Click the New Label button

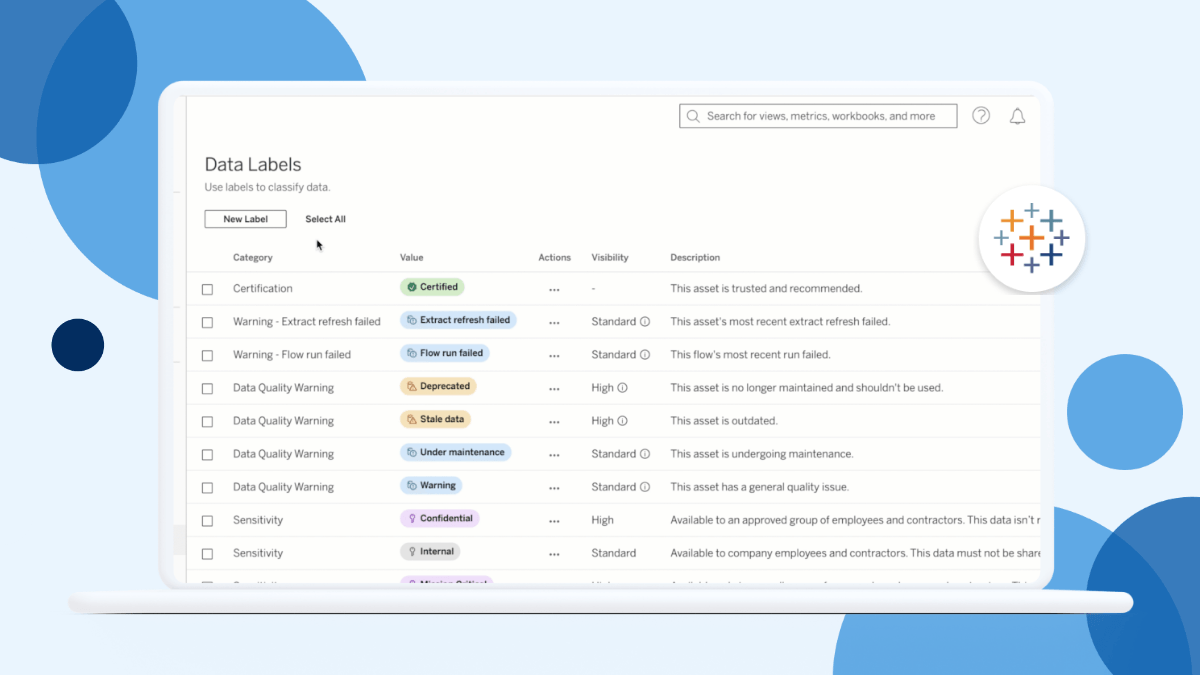click(x=245, y=219)
